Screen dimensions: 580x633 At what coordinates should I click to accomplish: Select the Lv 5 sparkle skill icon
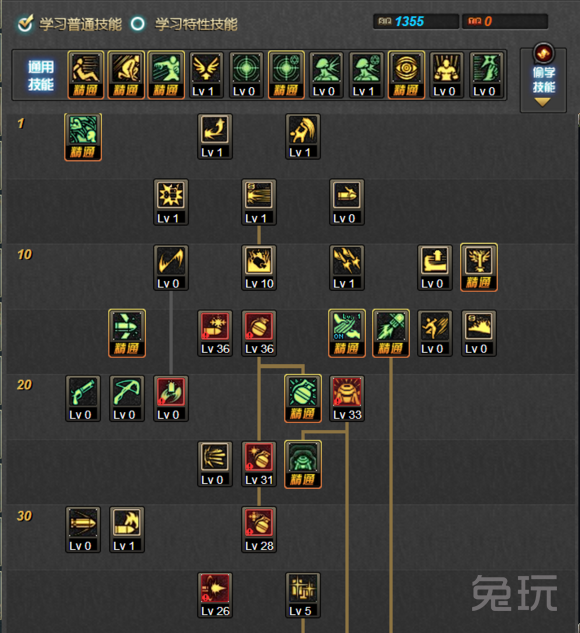click(303, 595)
